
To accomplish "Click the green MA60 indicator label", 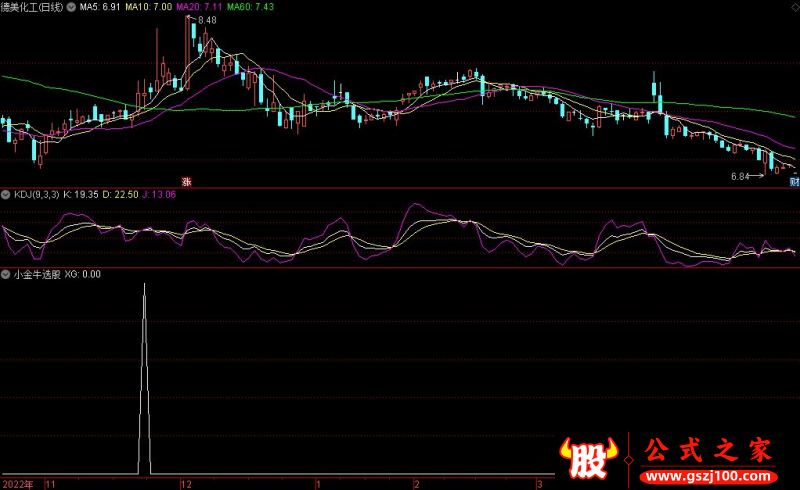I will pyautogui.click(x=251, y=6).
